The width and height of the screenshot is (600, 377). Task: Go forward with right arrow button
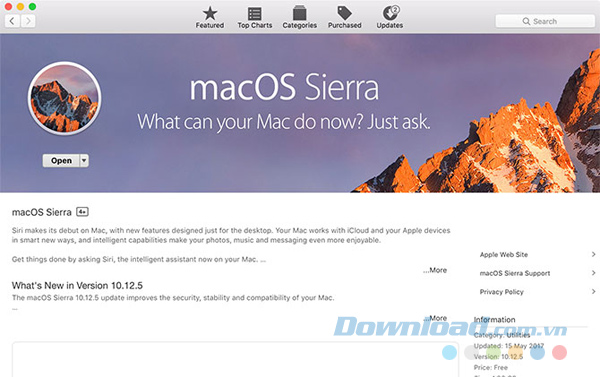[28, 21]
